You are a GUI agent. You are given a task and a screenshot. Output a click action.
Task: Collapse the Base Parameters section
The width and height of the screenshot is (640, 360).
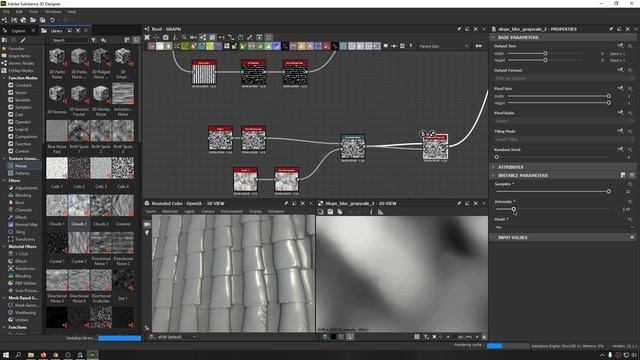coord(493,37)
